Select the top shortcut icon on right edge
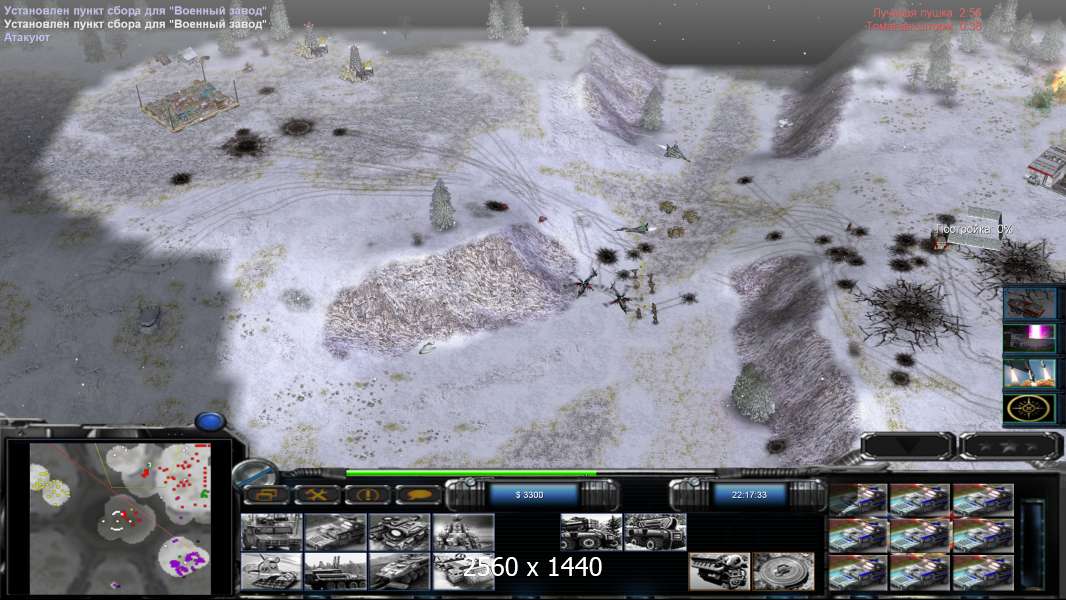This screenshot has height=600, width=1066. [x=1031, y=303]
